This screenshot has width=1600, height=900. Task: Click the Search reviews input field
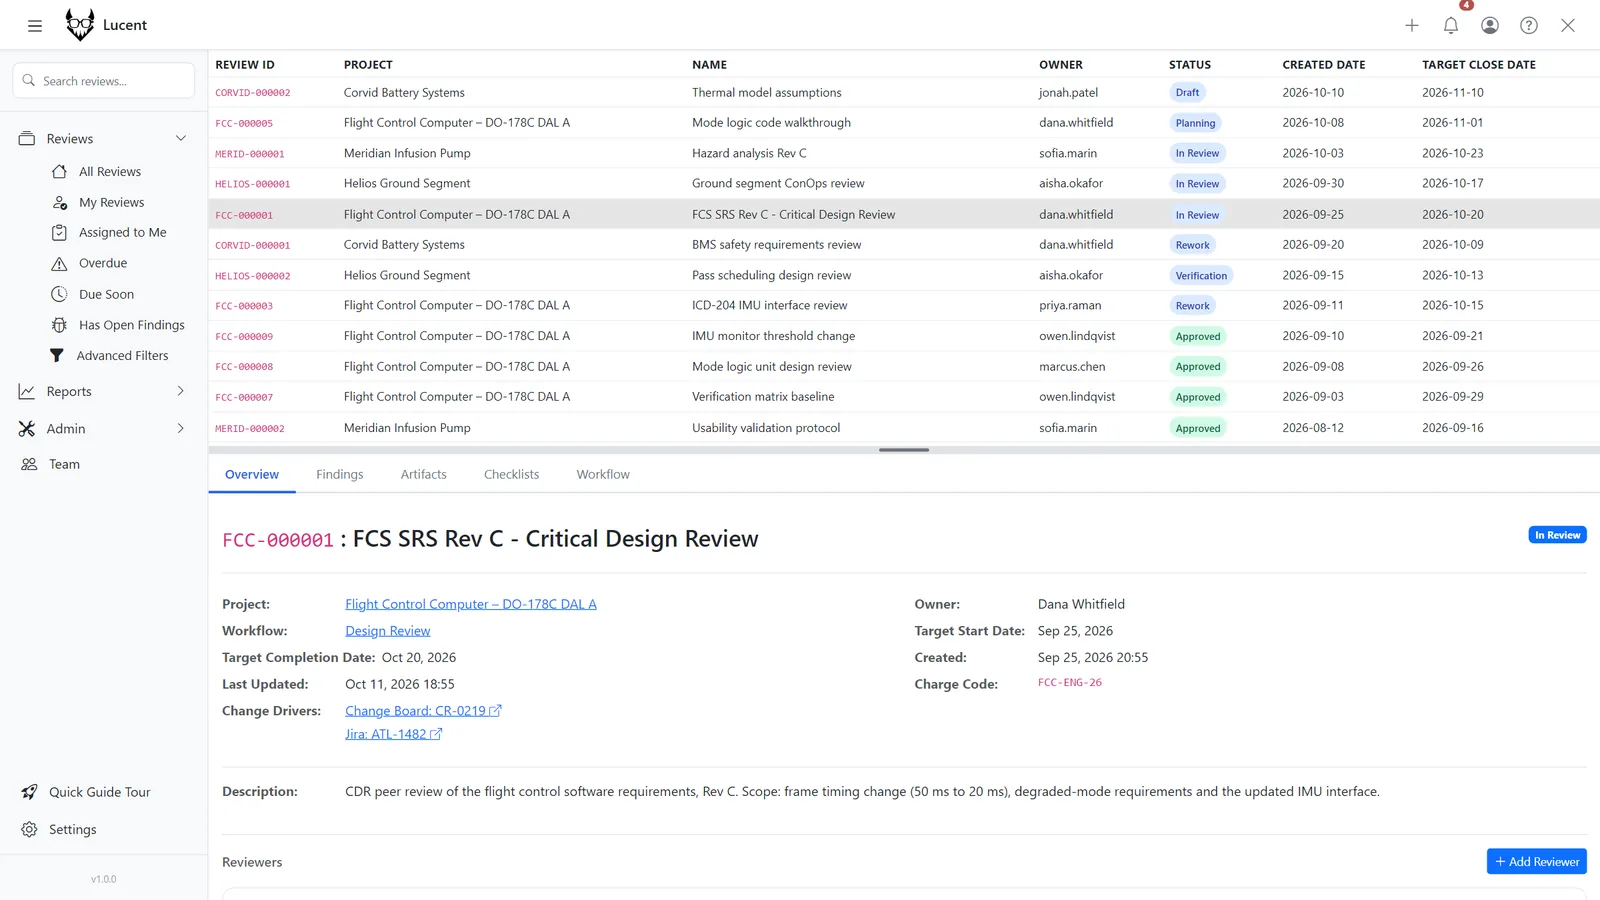coord(104,81)
